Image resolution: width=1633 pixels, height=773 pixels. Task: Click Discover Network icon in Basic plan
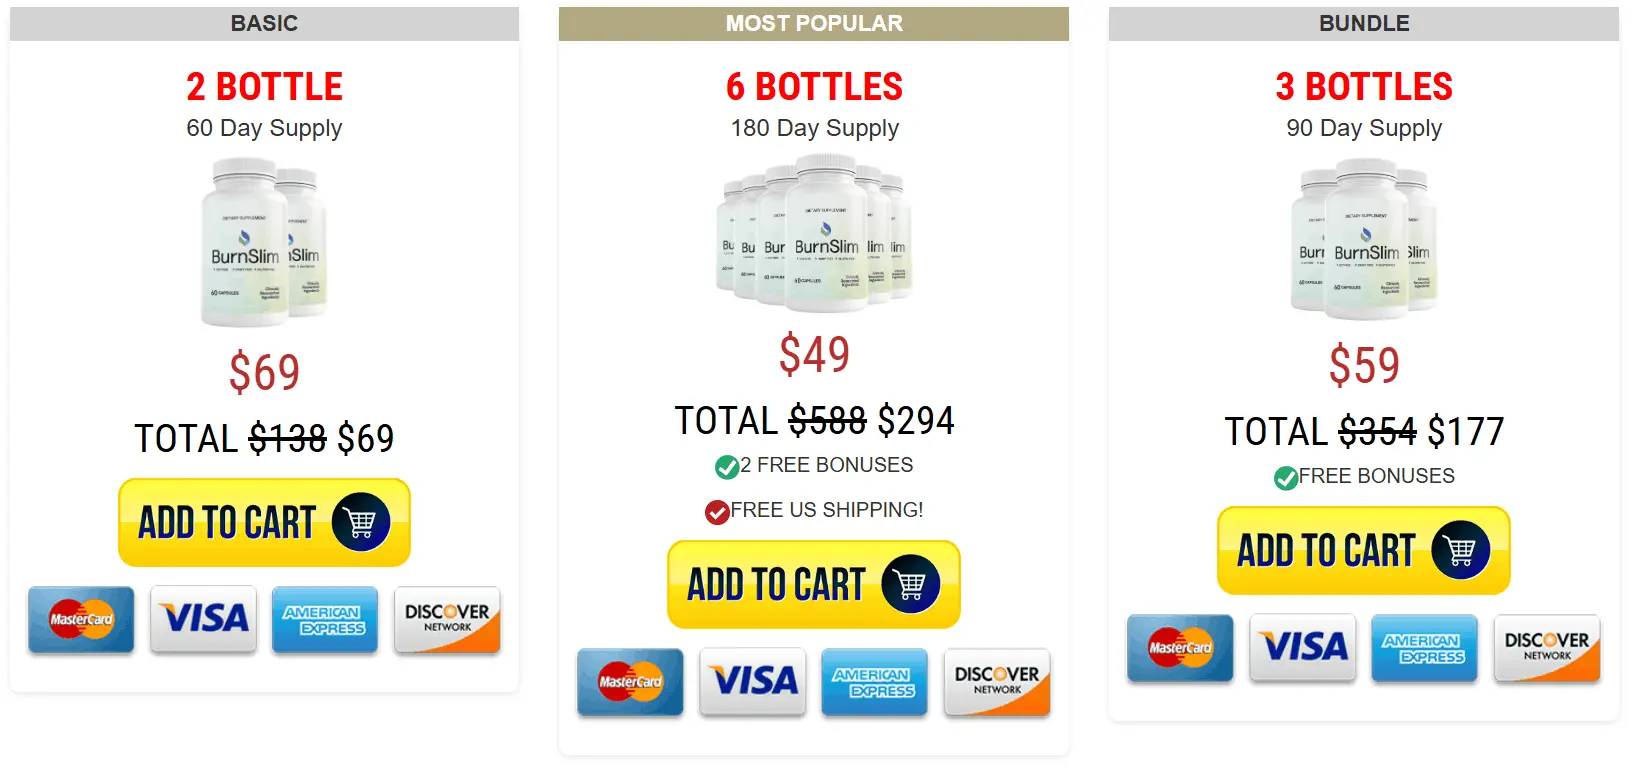[x=447, y=620]
